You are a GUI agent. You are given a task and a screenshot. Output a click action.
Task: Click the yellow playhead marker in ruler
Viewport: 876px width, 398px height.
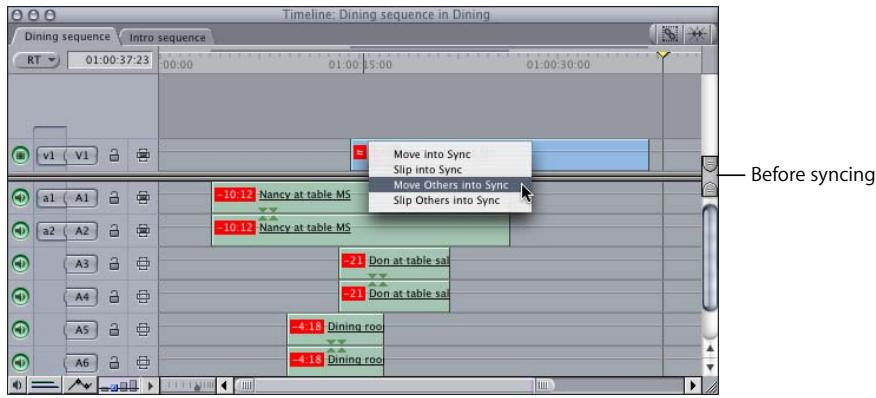pyautogui.click(x=663, y=54)
